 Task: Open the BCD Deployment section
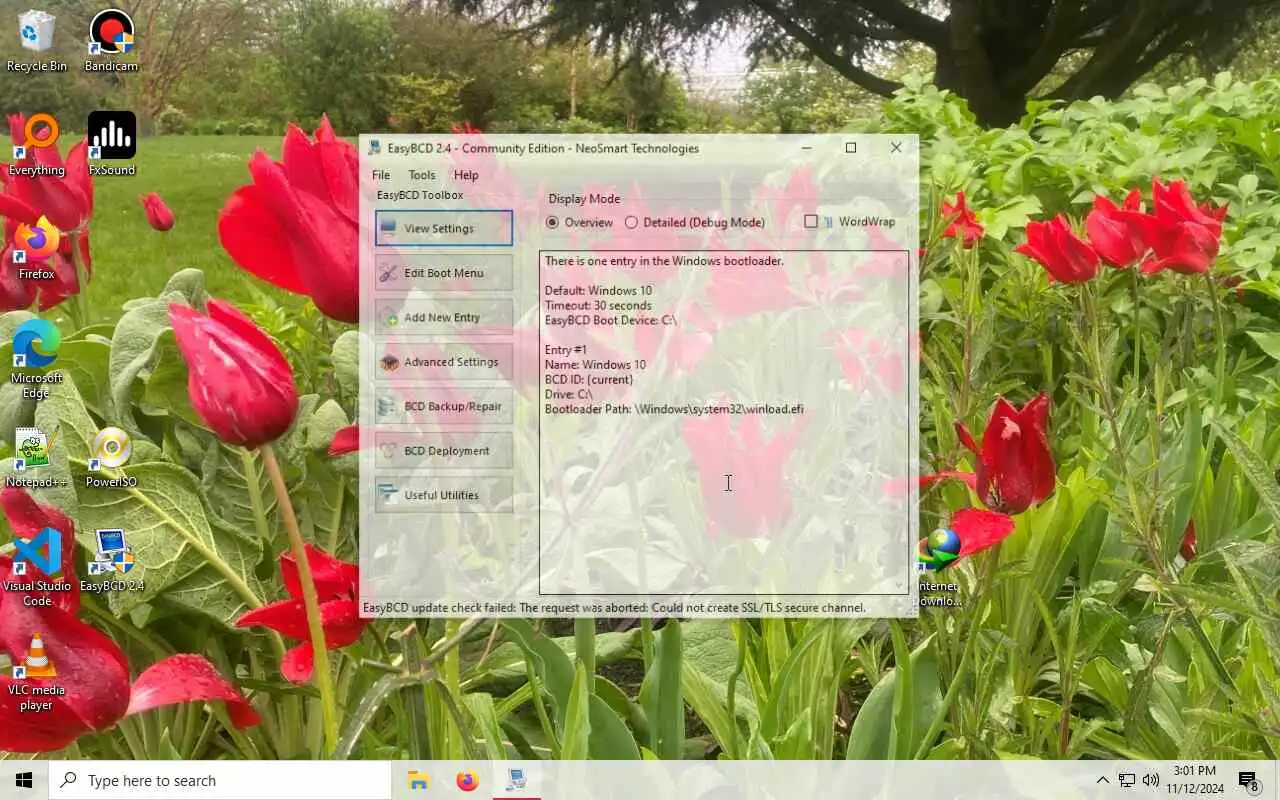(444, 451)
